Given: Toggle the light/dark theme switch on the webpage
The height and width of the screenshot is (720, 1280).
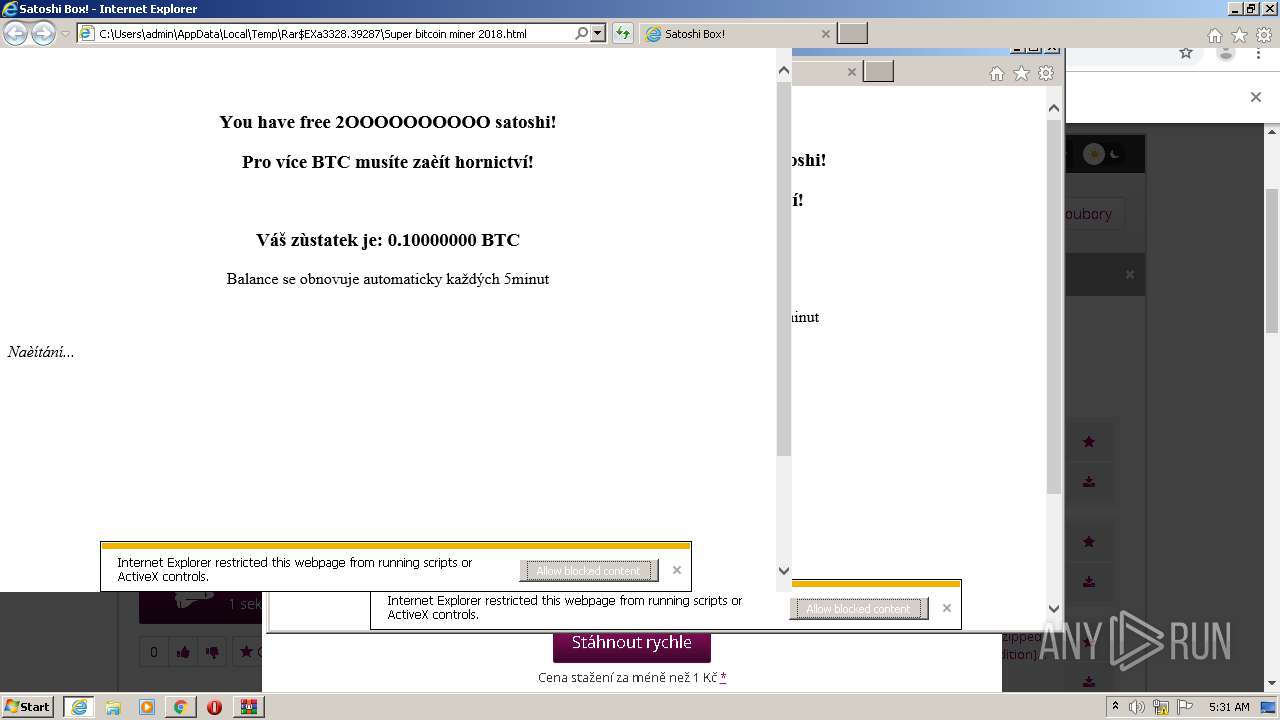Looking at the screenshot, I should 1104,154.
